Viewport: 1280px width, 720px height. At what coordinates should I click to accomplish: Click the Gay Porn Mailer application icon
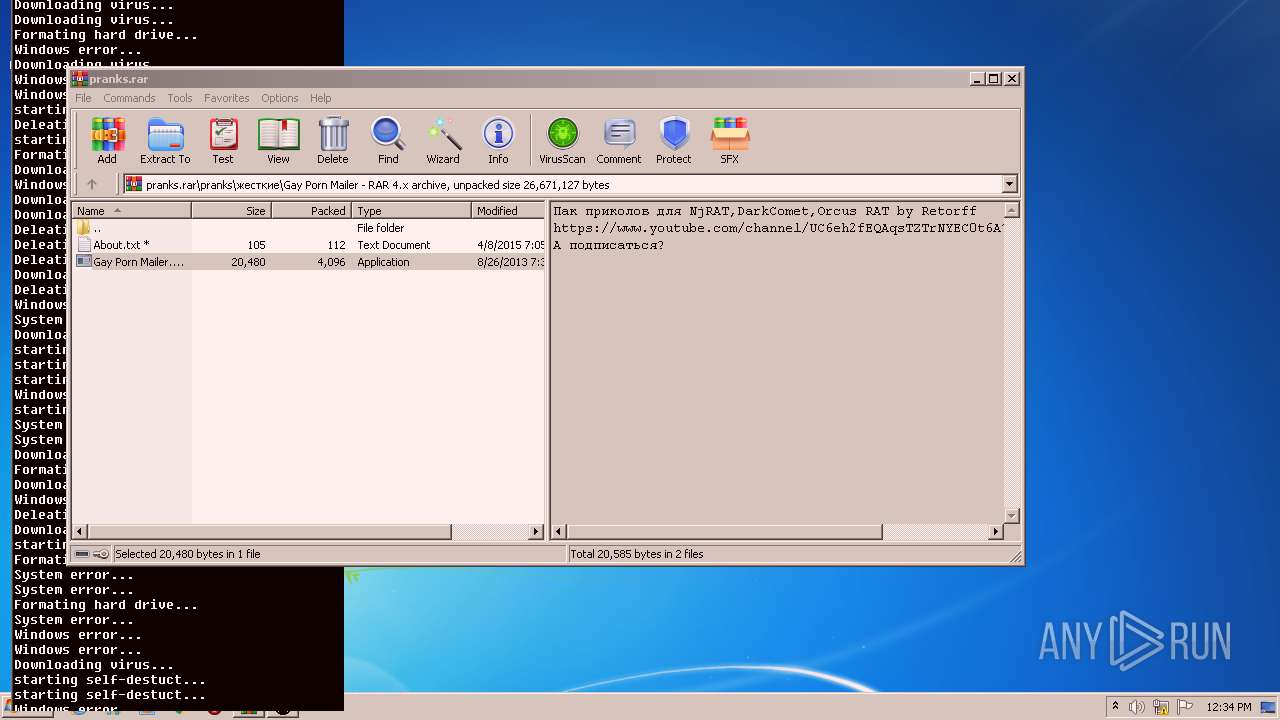click(x=84, y=262)
